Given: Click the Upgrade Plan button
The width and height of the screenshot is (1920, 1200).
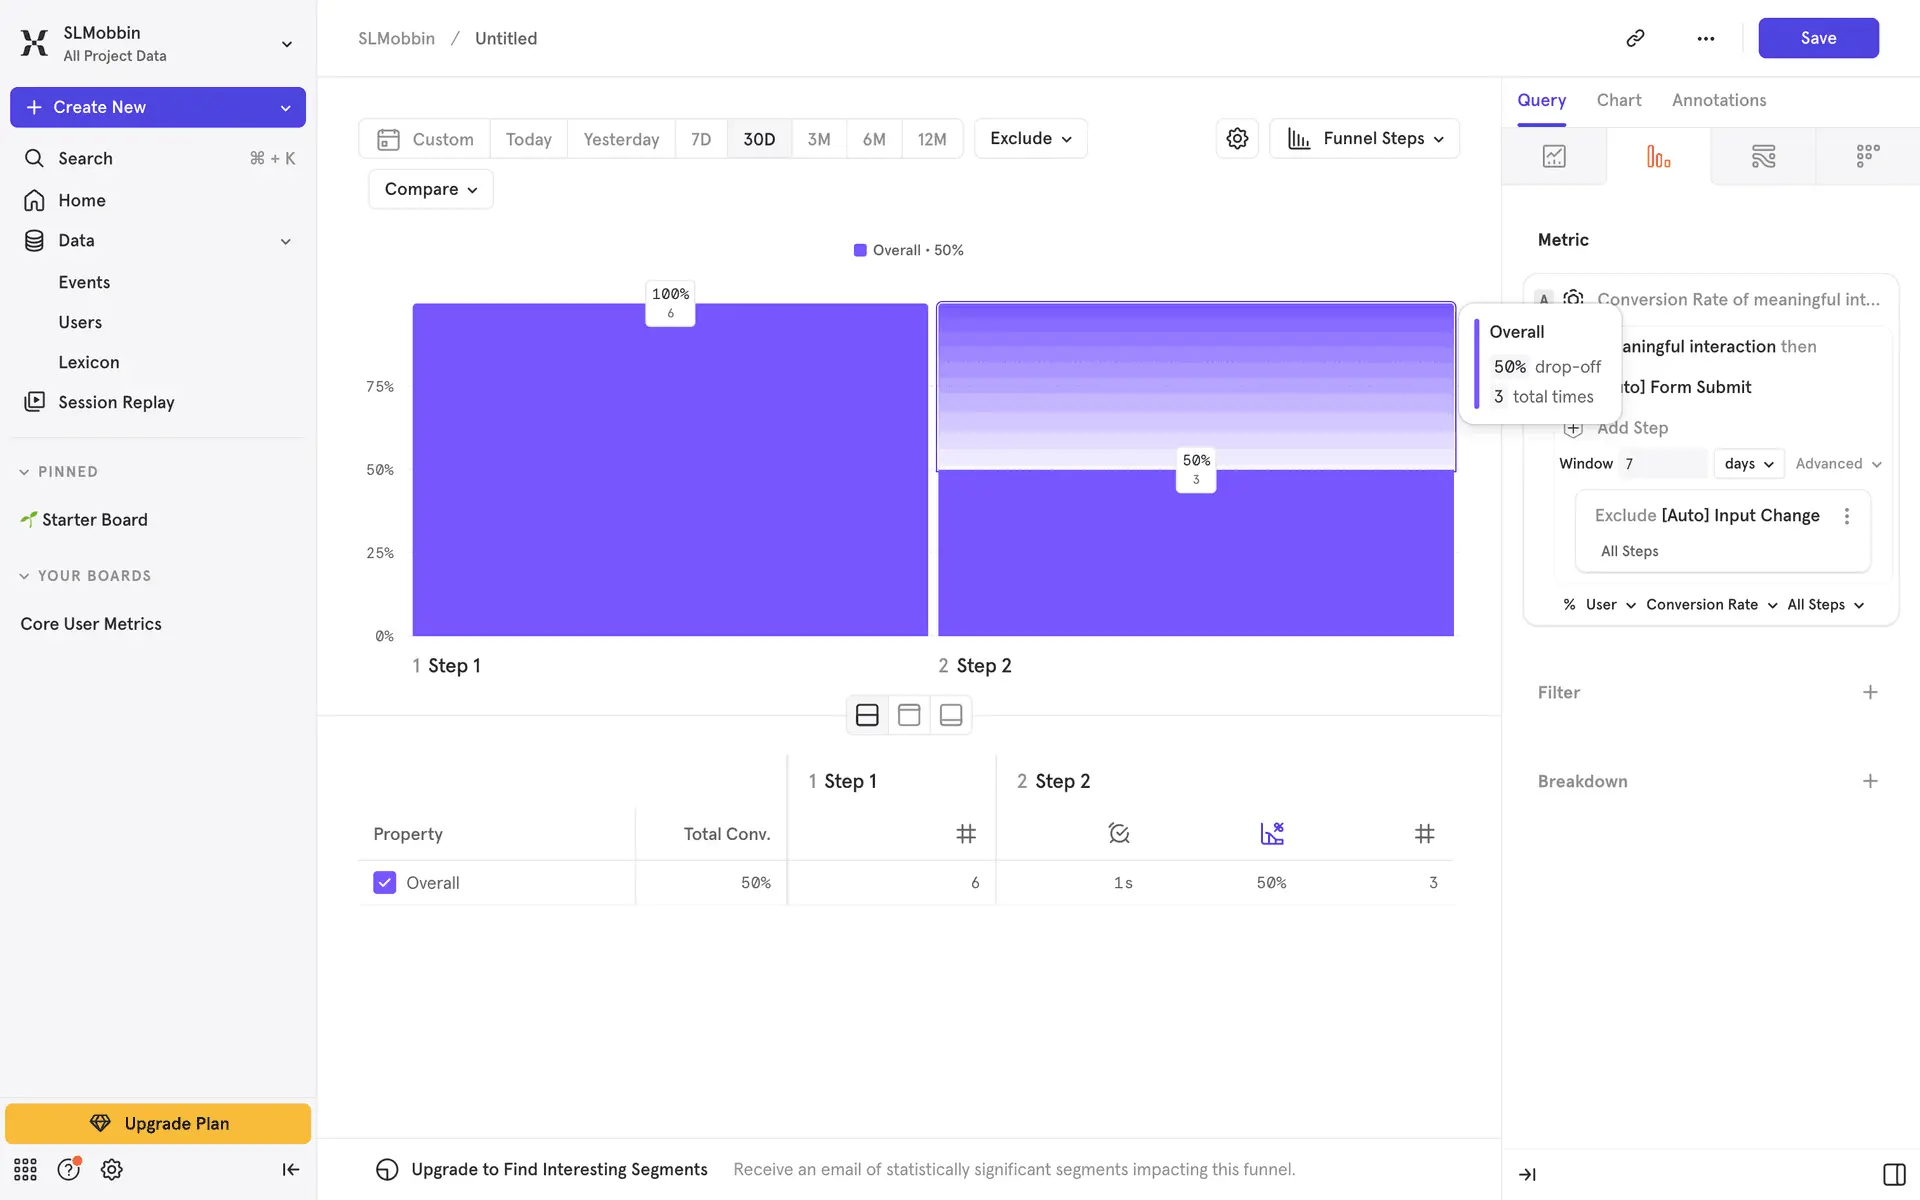Looking at the screenshot, I should coord(158,1123).
